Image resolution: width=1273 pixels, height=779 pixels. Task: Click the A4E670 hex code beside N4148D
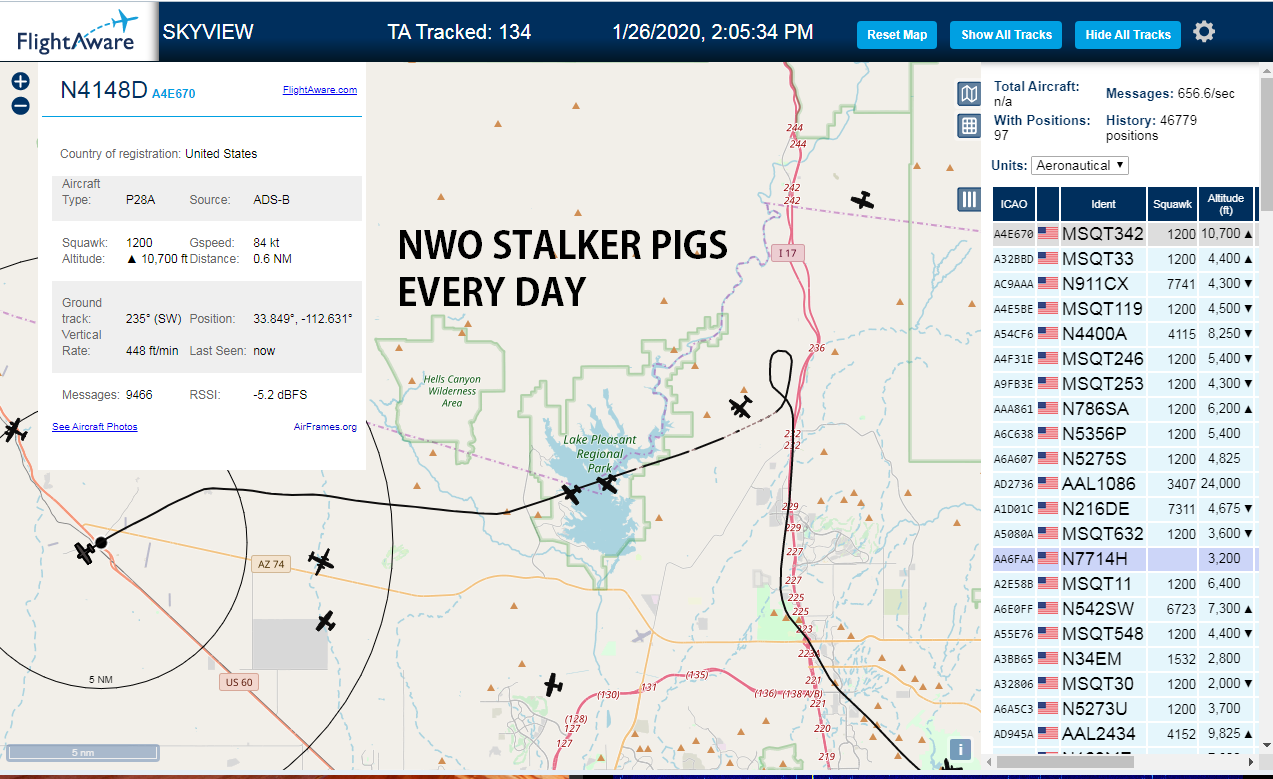pos(174,94)
